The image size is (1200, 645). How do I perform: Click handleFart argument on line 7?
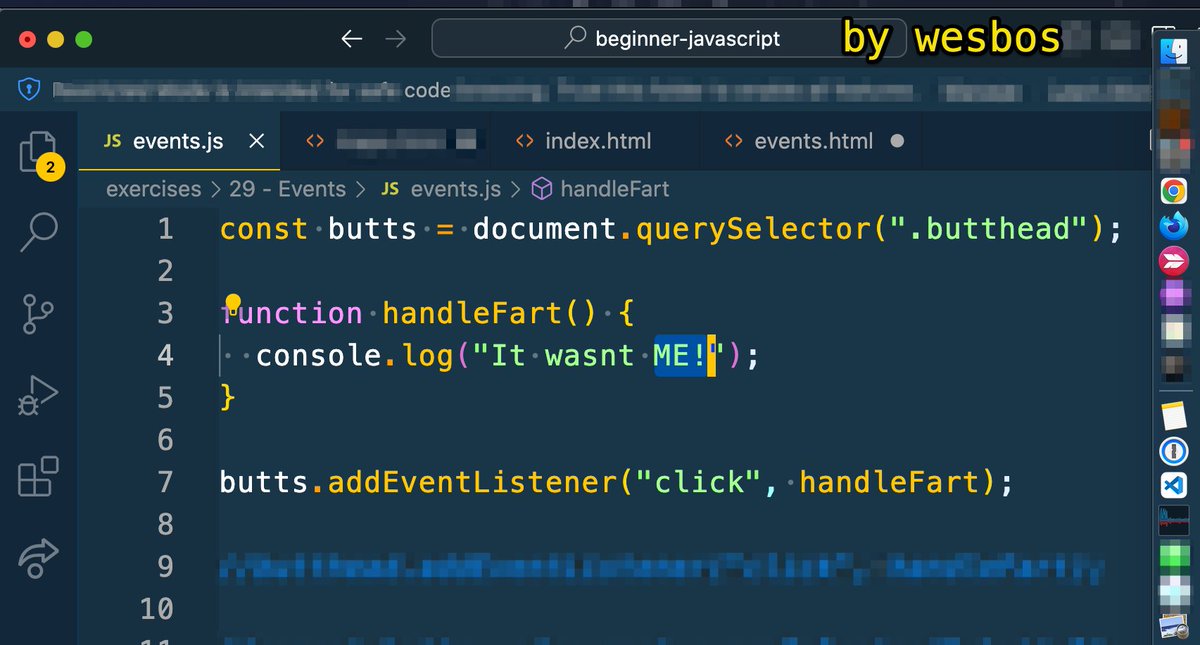click(891, 483)
